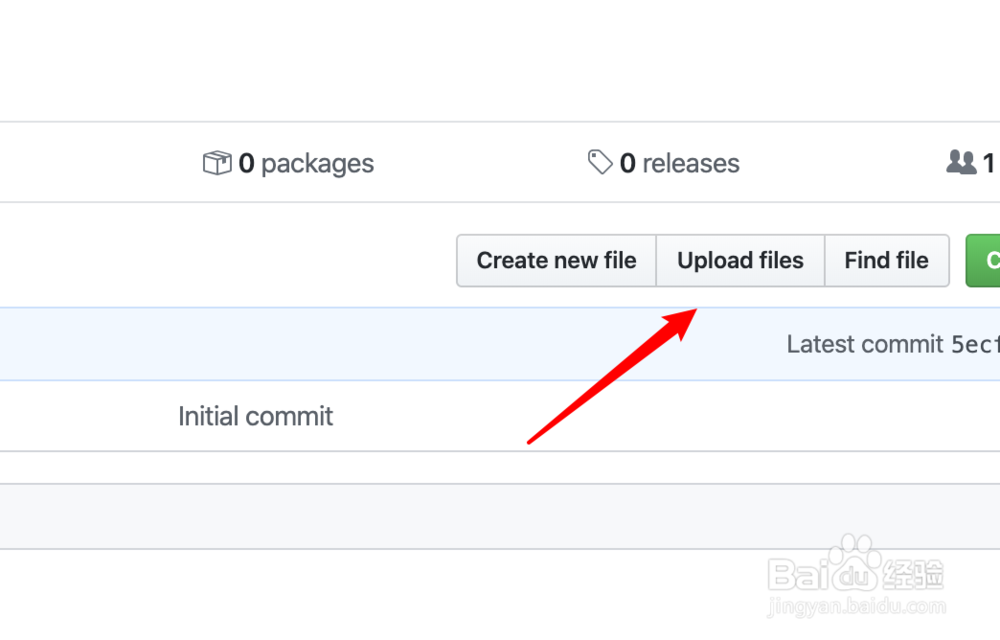
Task: Open the 0 packages link
Action: click(x=305, y=163)
